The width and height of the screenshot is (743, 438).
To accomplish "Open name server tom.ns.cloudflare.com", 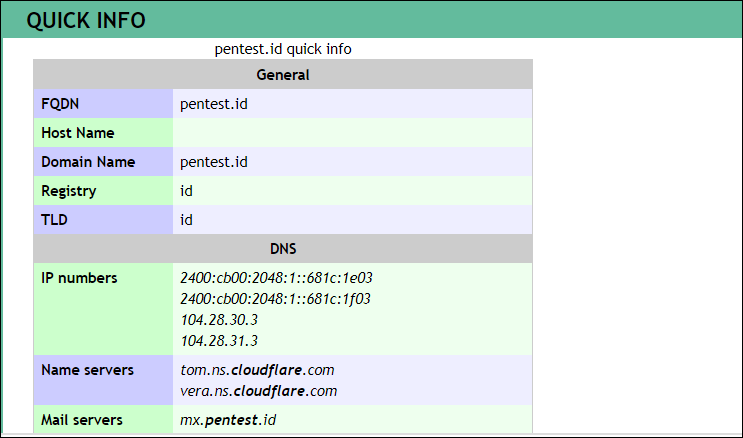I will [257, 370].
